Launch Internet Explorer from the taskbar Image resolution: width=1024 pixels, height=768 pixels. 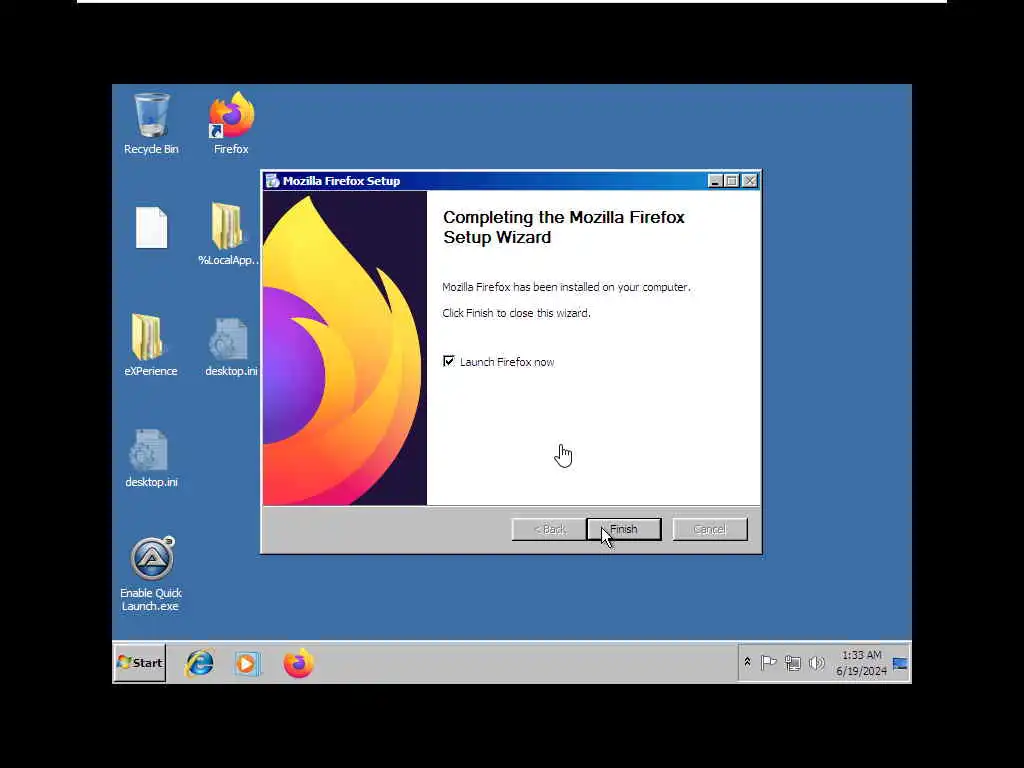point(200,664)
